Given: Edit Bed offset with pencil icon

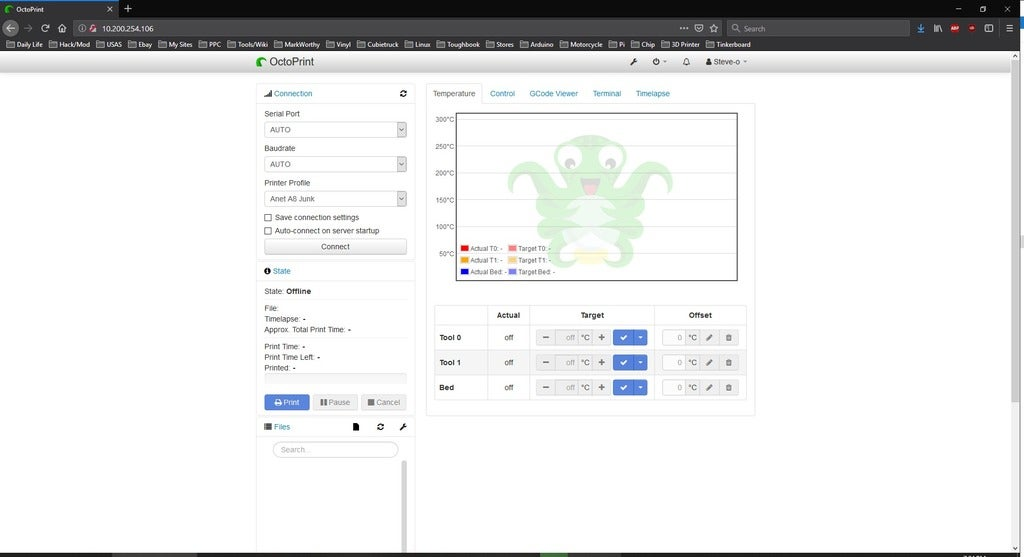Looking at the screenshot, I should 709,387.
